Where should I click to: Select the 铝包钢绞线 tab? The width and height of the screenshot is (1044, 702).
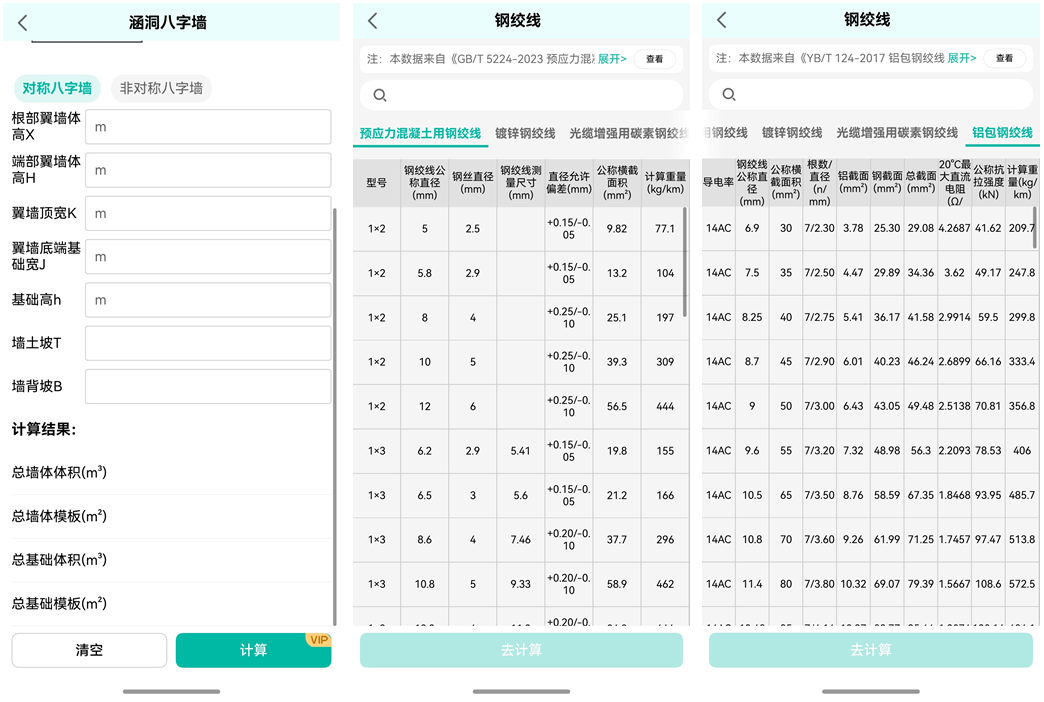click(1002, 133)
